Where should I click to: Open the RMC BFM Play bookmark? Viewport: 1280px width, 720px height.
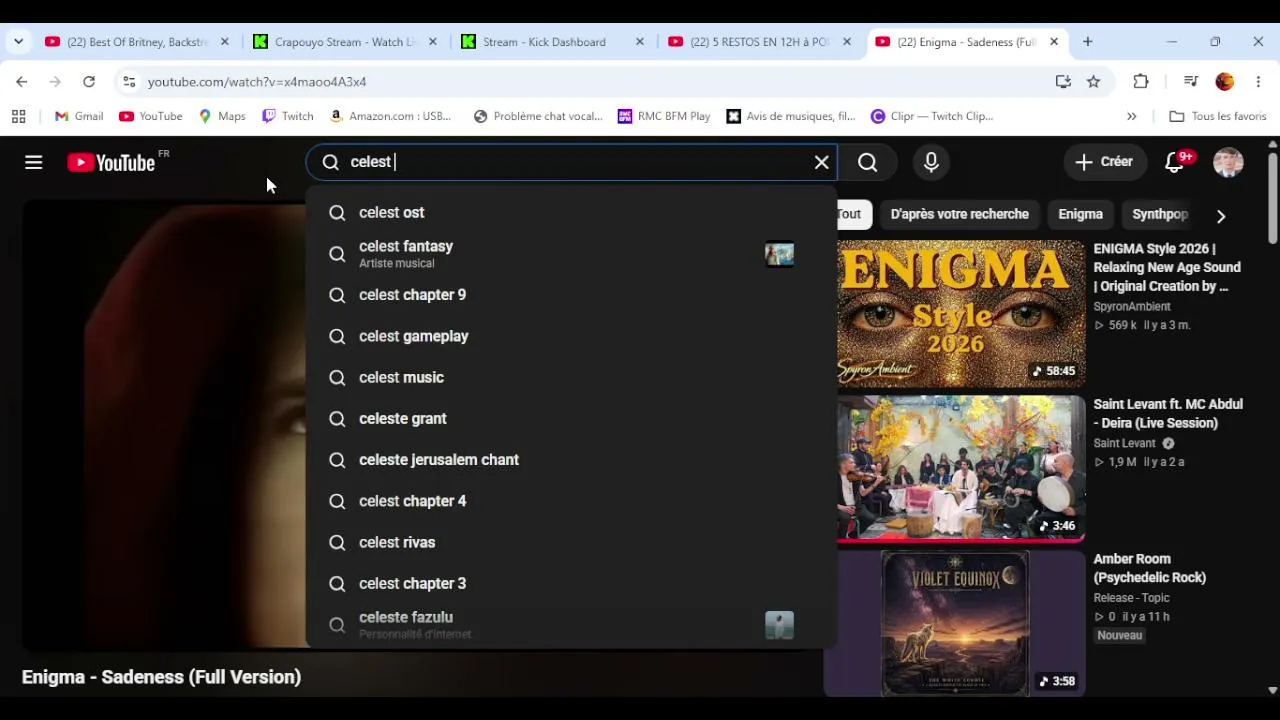click(664, 116)
